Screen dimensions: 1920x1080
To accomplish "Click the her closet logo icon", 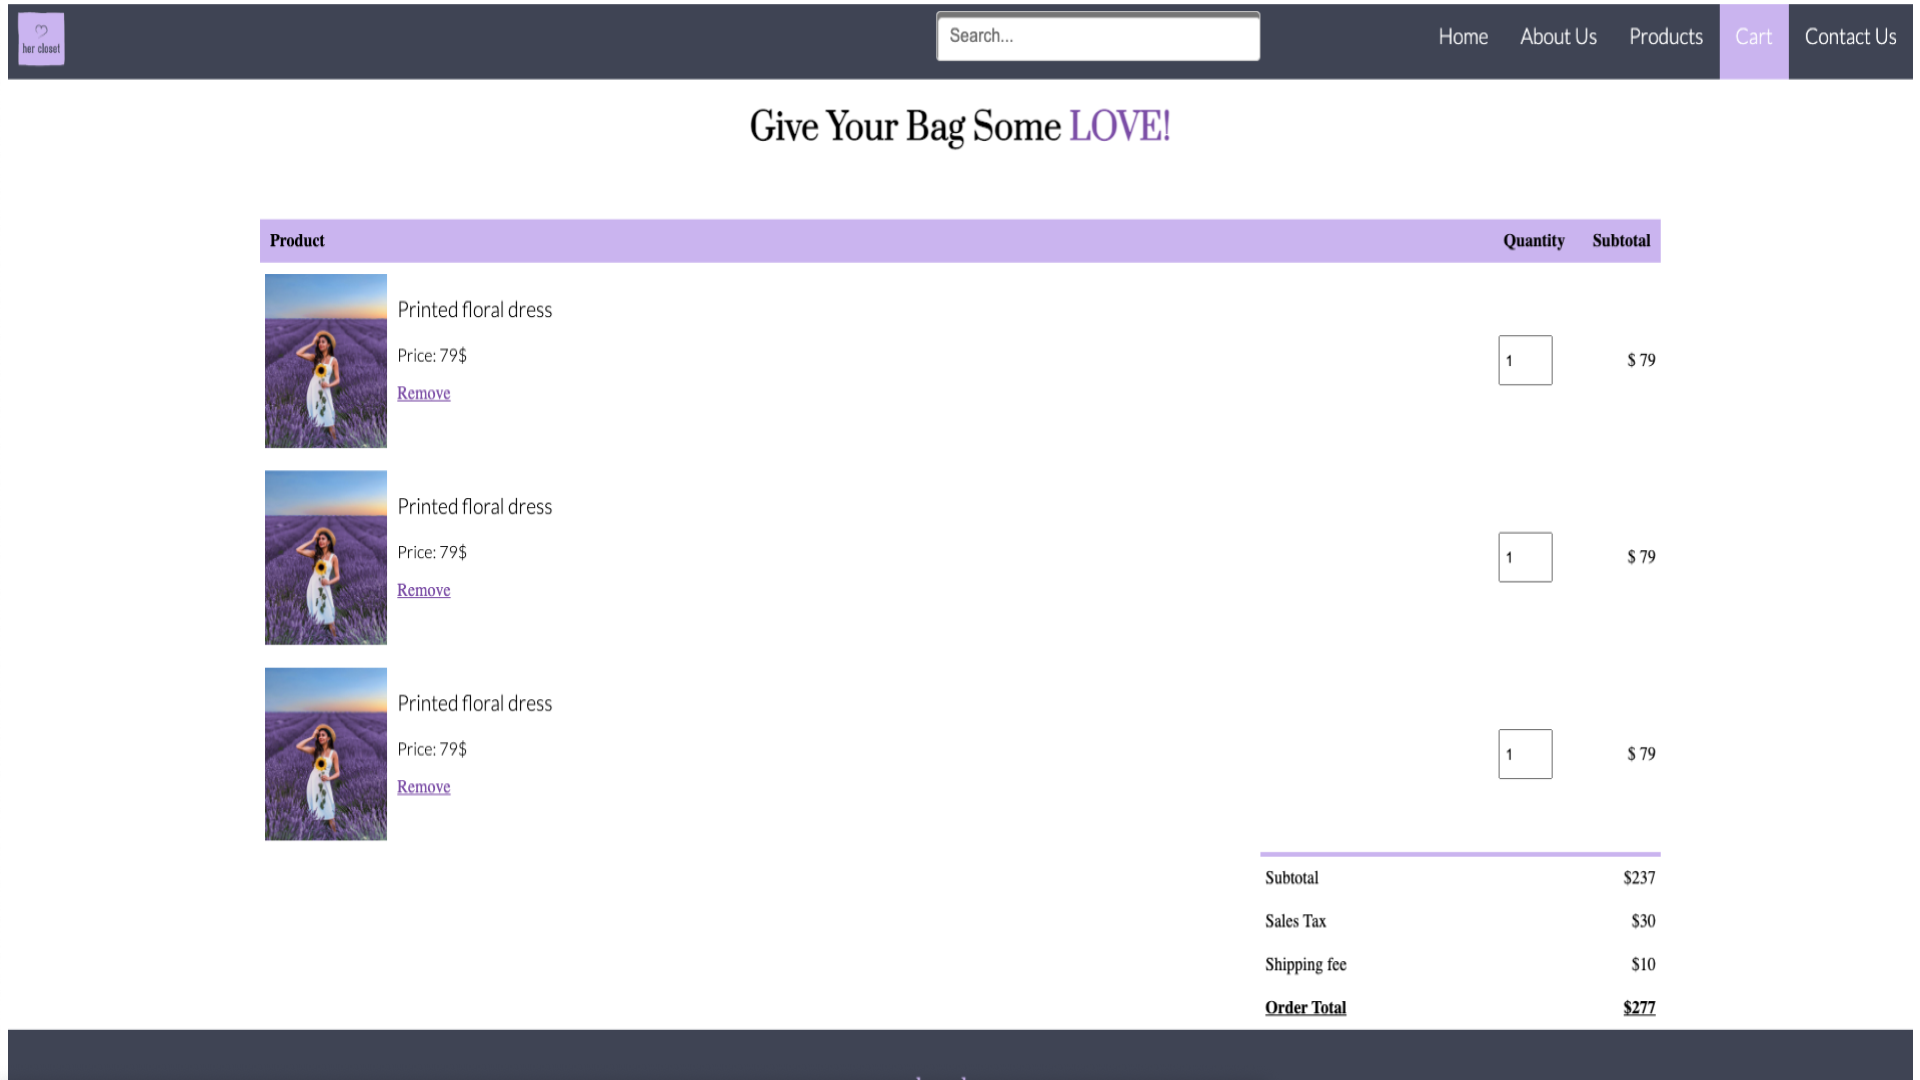I will tap(41, 39).
